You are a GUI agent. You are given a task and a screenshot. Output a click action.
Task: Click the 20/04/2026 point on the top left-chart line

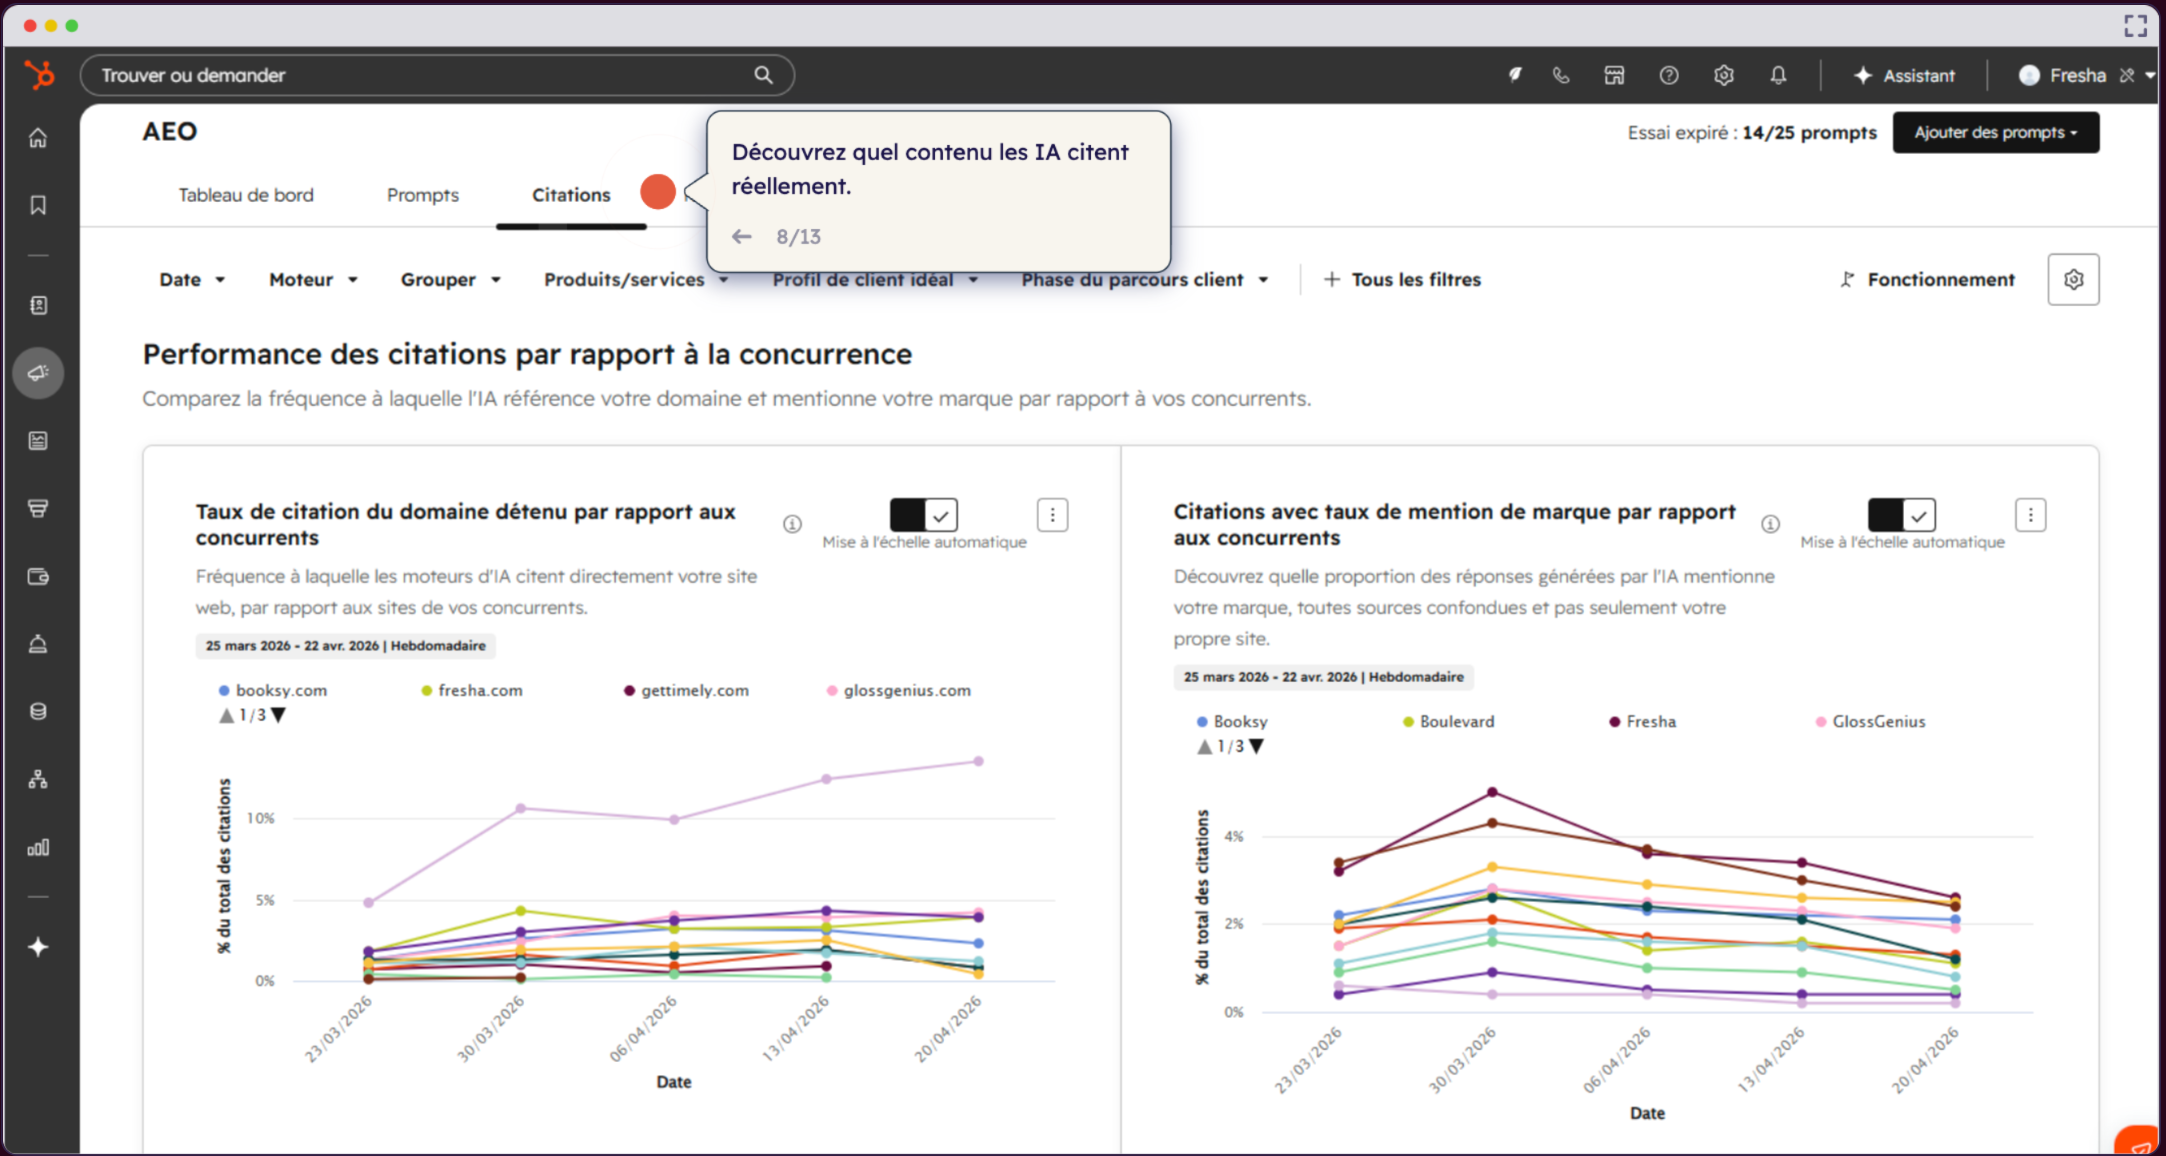point(979,761)
